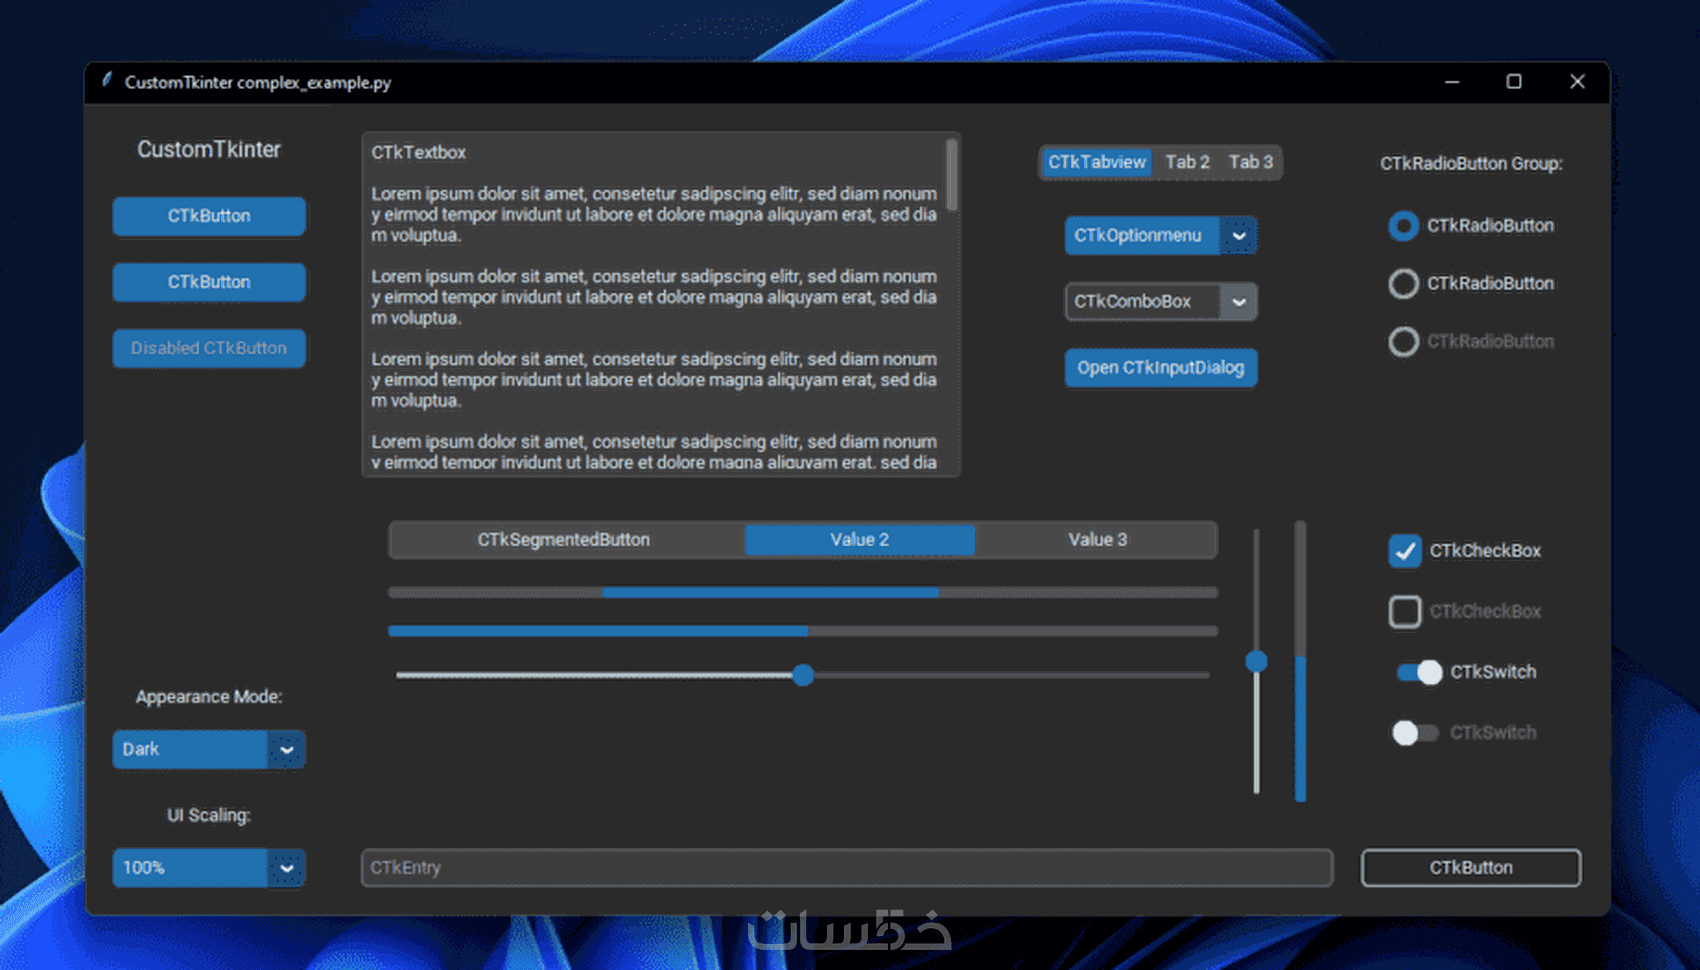Click the vertical blue progress bar
1700x970 pixels.
[1300, 661]
